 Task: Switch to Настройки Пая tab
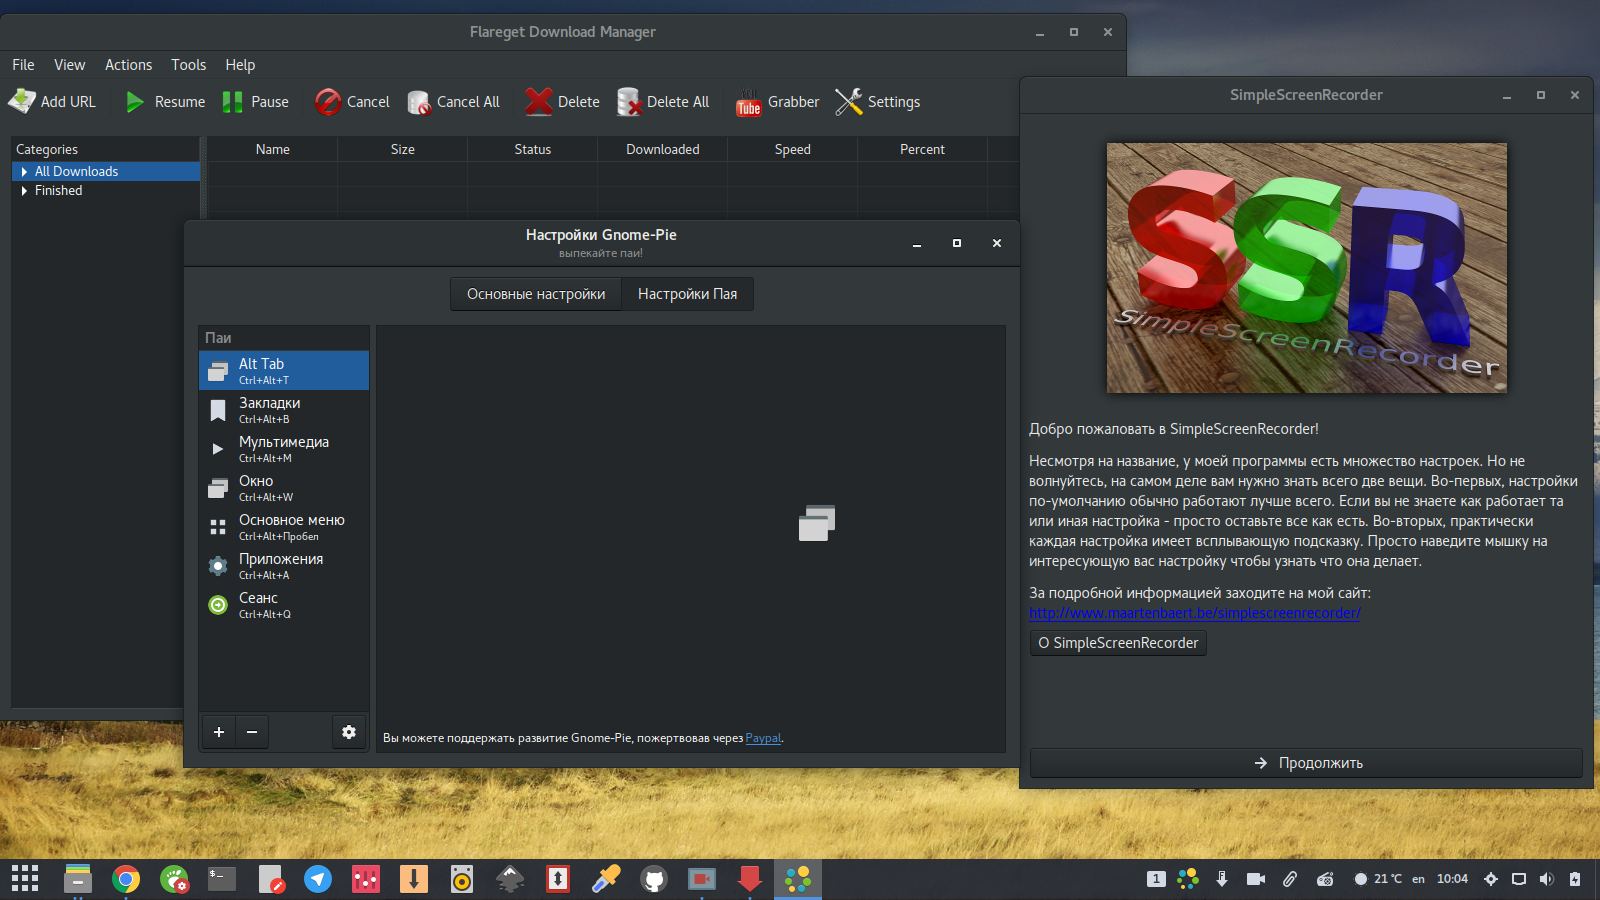[x=687, y=294]
